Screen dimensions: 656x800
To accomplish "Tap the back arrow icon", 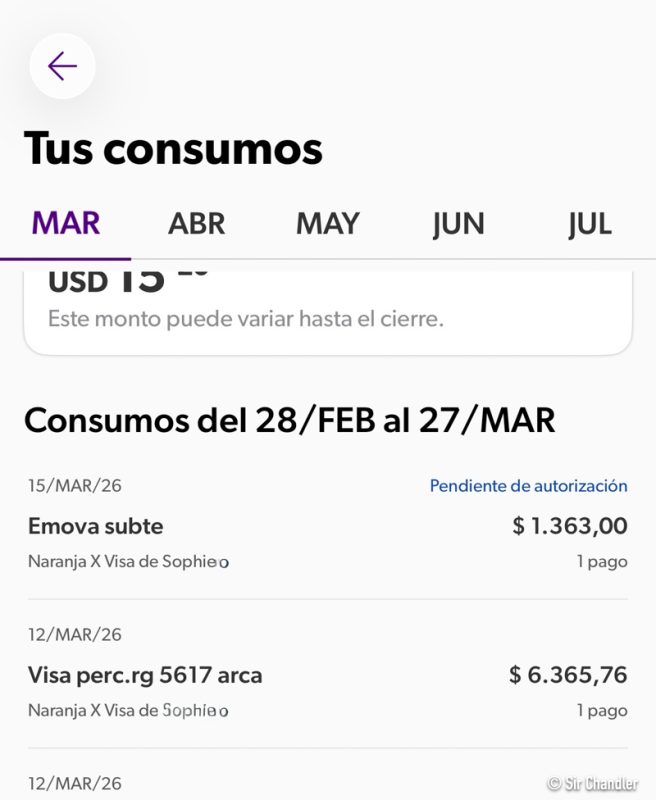I will (62, 66).
